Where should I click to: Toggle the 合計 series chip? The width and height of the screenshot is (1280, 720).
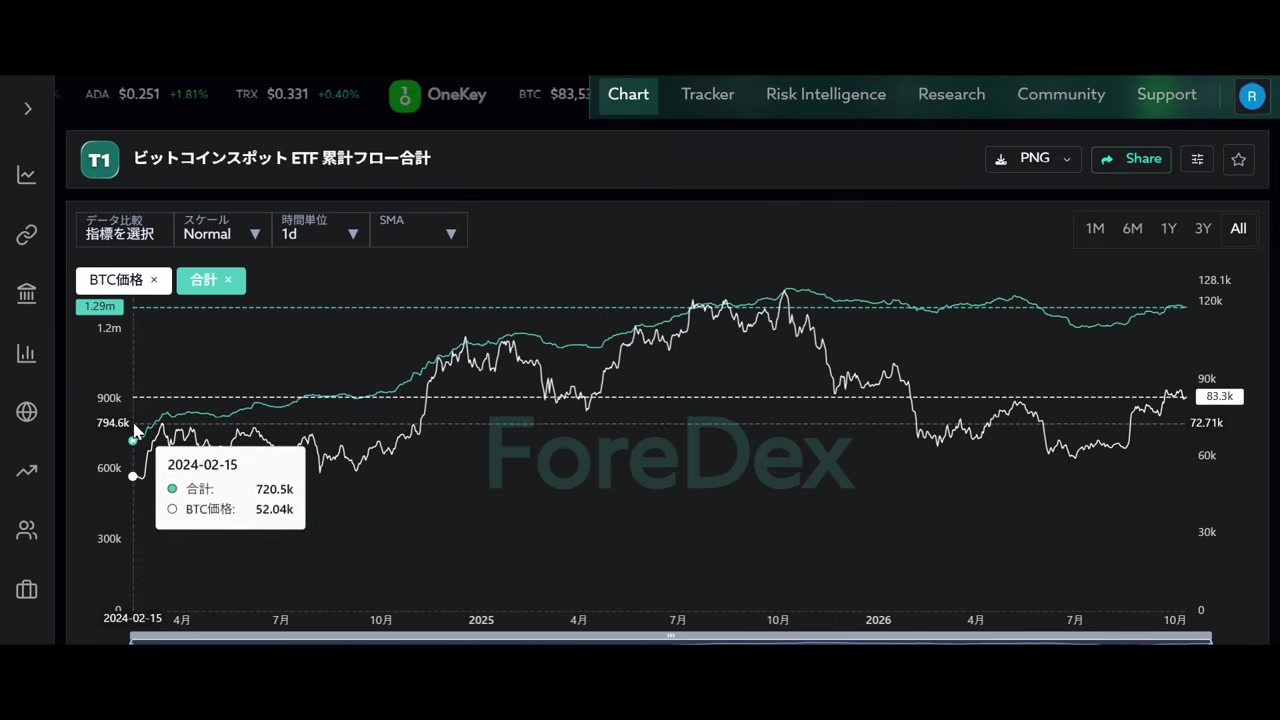coord(211,280)
